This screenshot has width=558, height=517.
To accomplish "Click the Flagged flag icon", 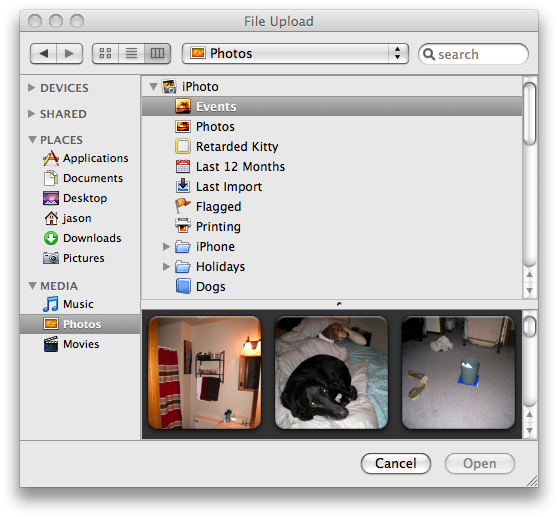I will coord(183,206).
